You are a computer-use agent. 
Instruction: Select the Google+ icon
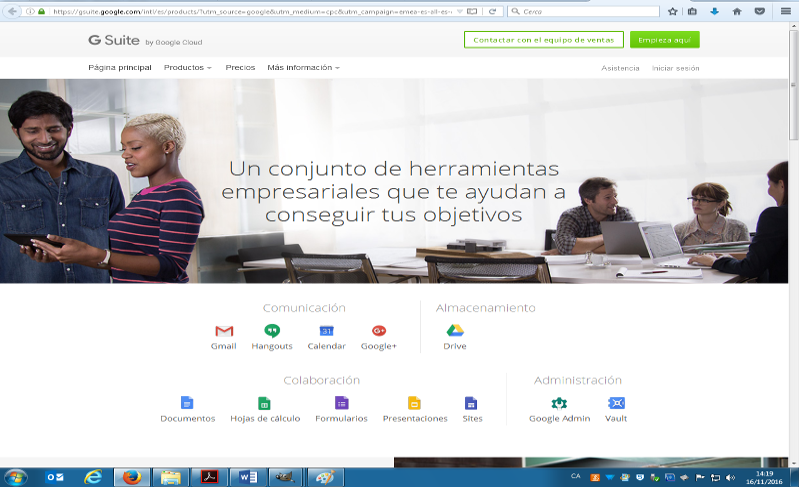379,331
